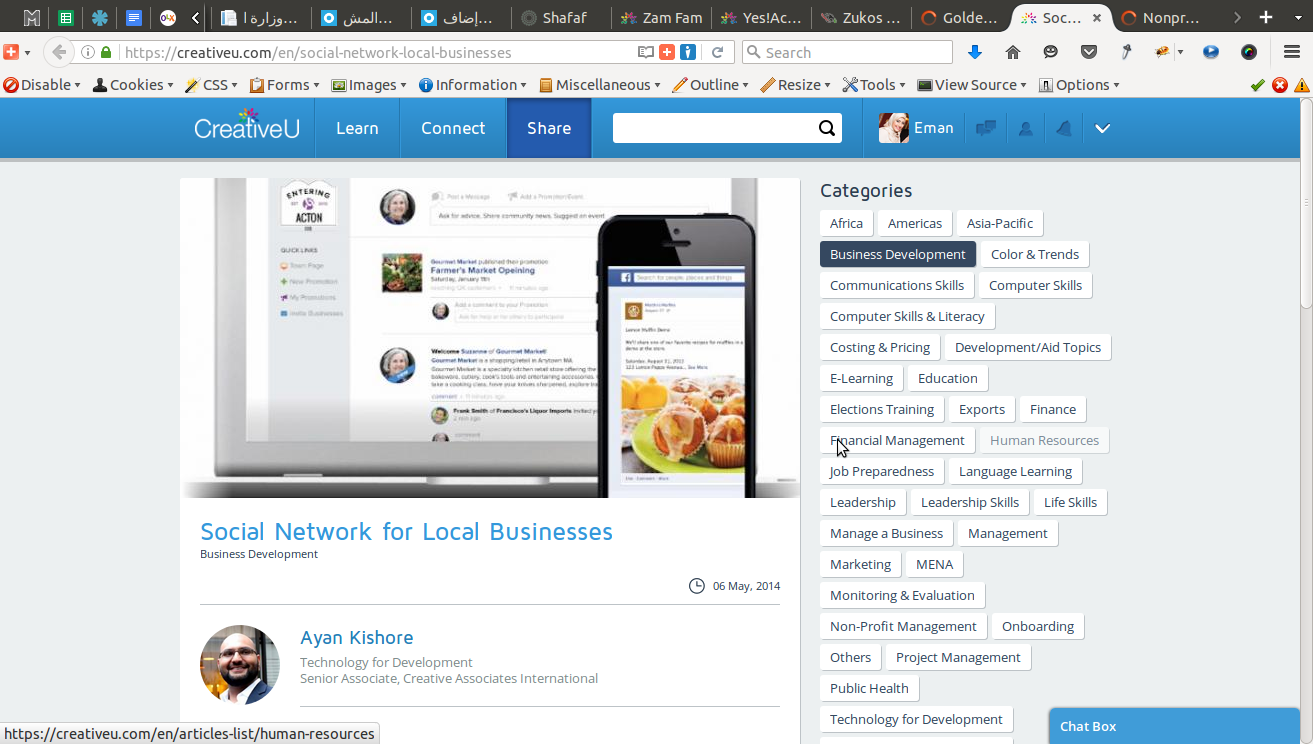Select the Business Development category button

898,254
